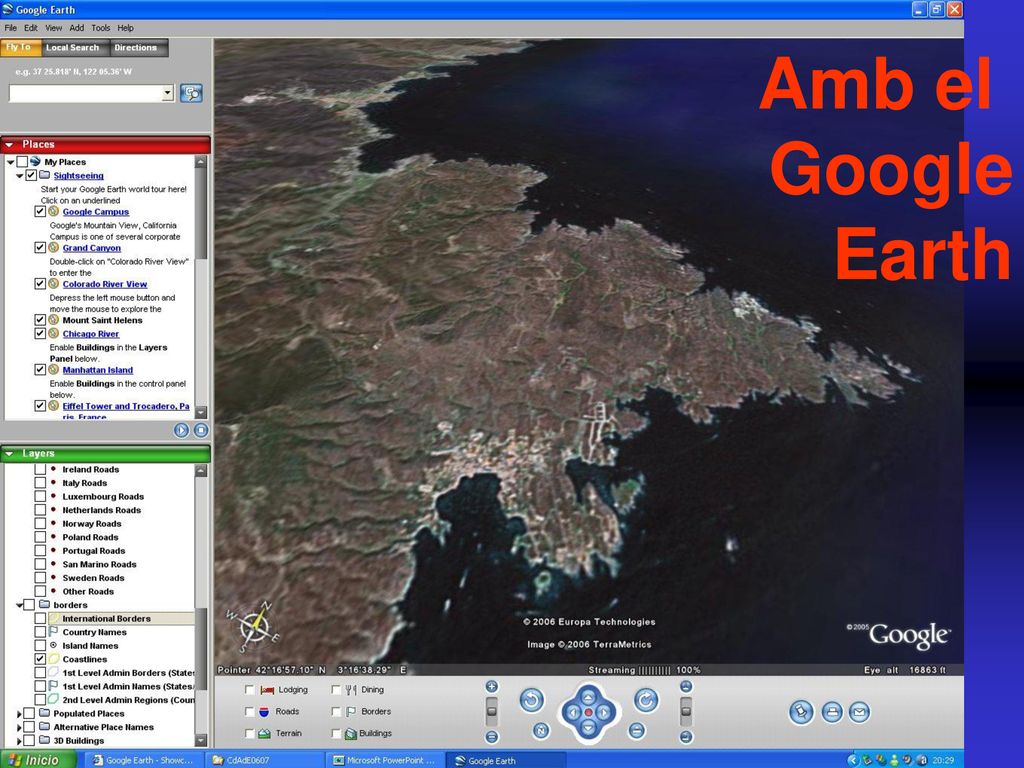This screenshot has width=1024, height=768.
Task: Collapse the My Places tree node
Action: point(10,162)
